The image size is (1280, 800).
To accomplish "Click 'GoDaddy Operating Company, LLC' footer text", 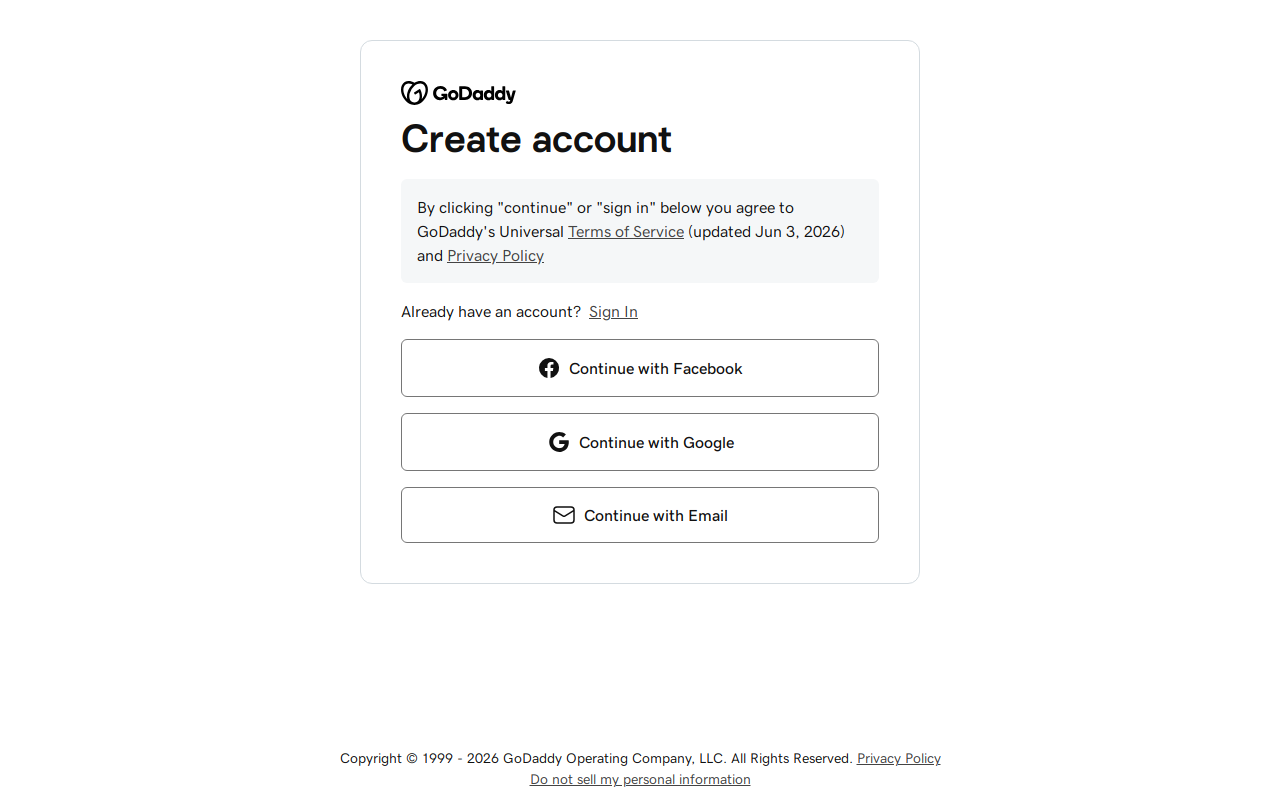I will click(x=614, y=759).
